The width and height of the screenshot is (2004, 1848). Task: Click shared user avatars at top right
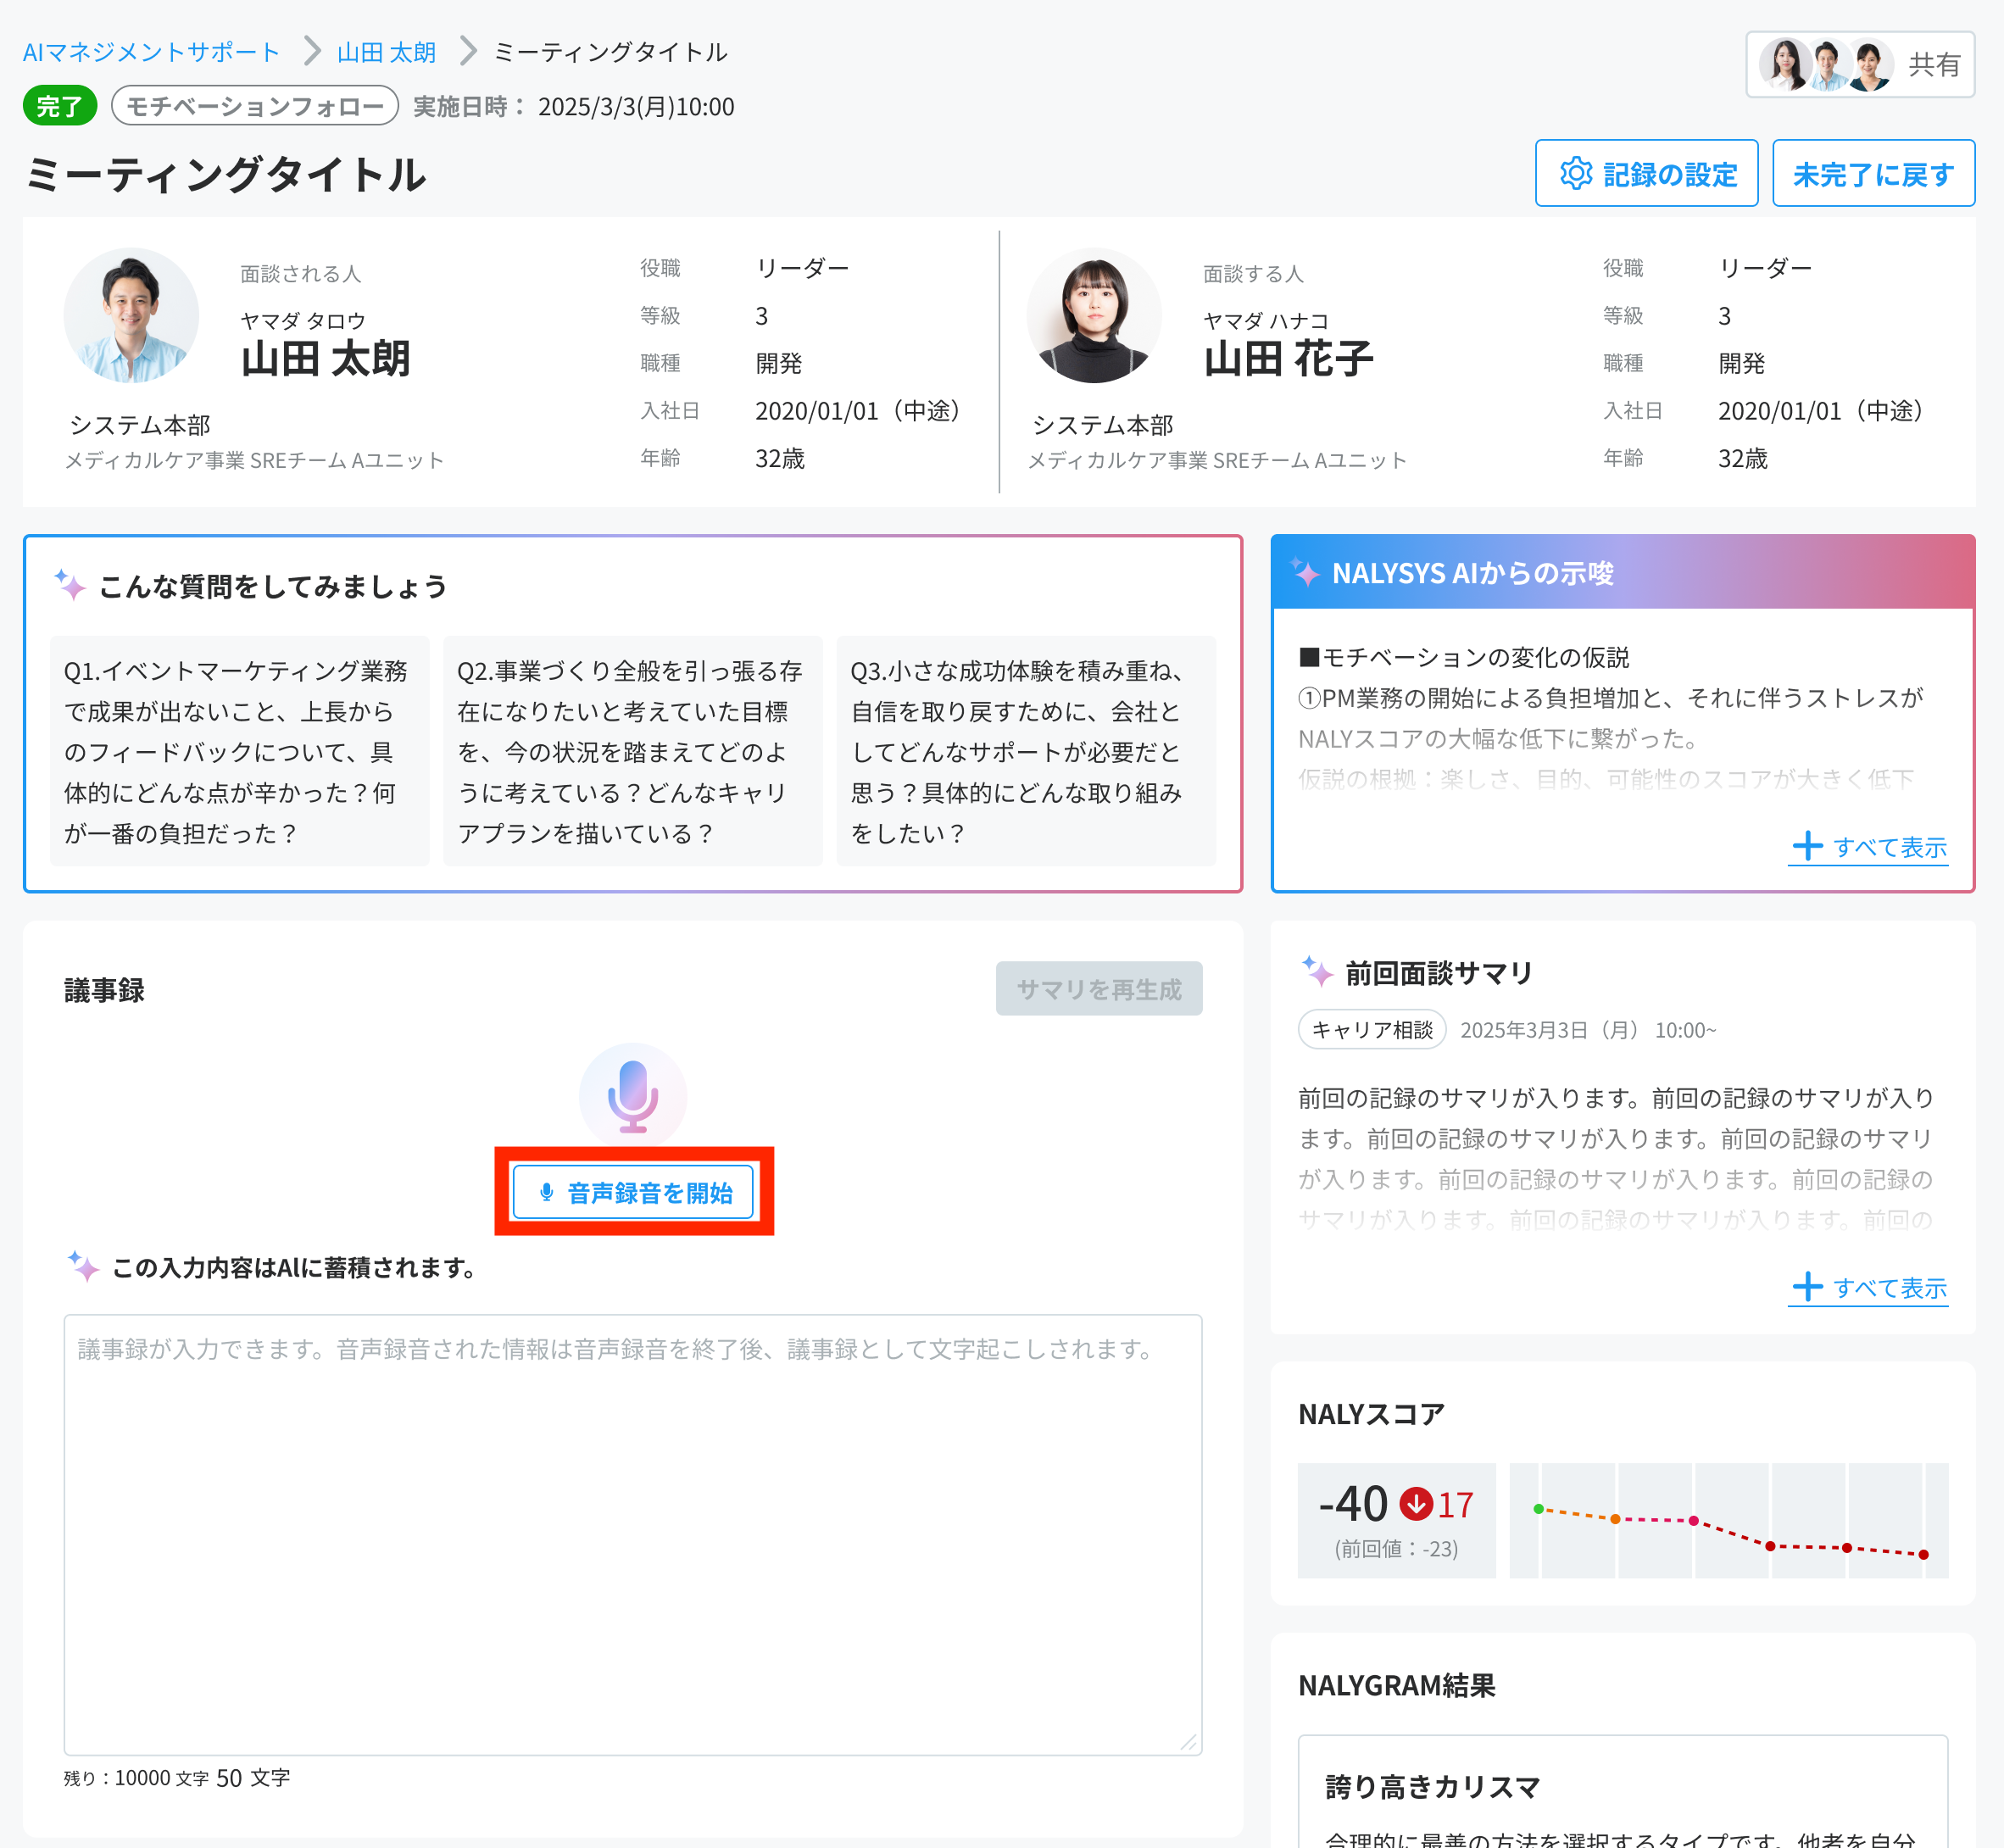(1827, 65)
